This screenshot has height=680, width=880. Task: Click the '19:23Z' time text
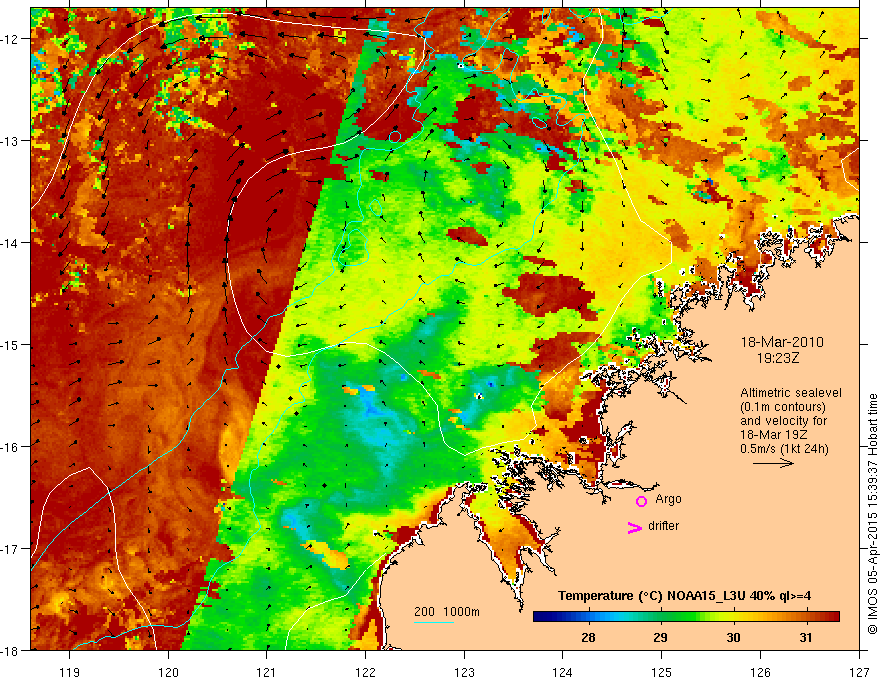(778, 358)
